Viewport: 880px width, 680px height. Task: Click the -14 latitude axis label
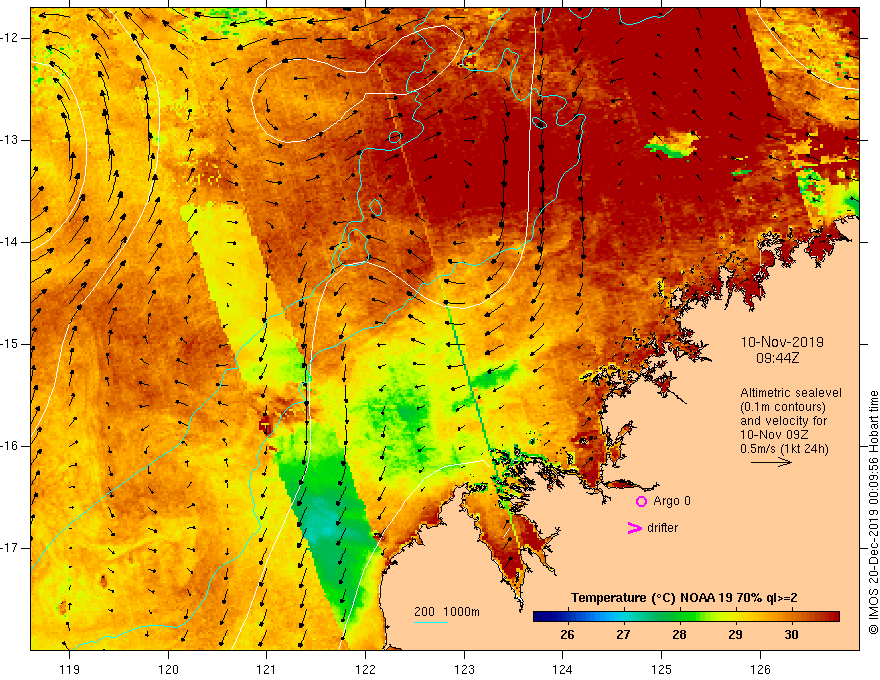[11, 242]
